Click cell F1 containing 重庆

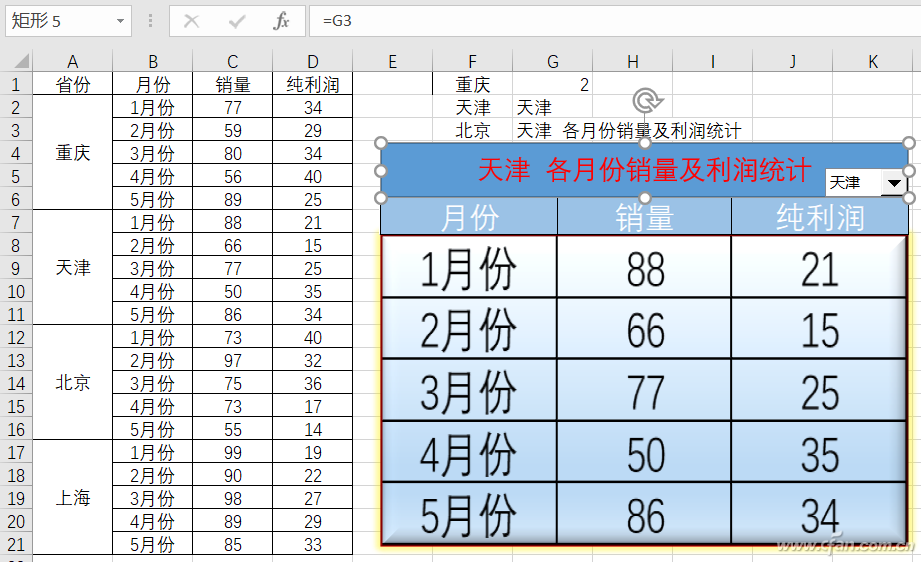point(472,84)
